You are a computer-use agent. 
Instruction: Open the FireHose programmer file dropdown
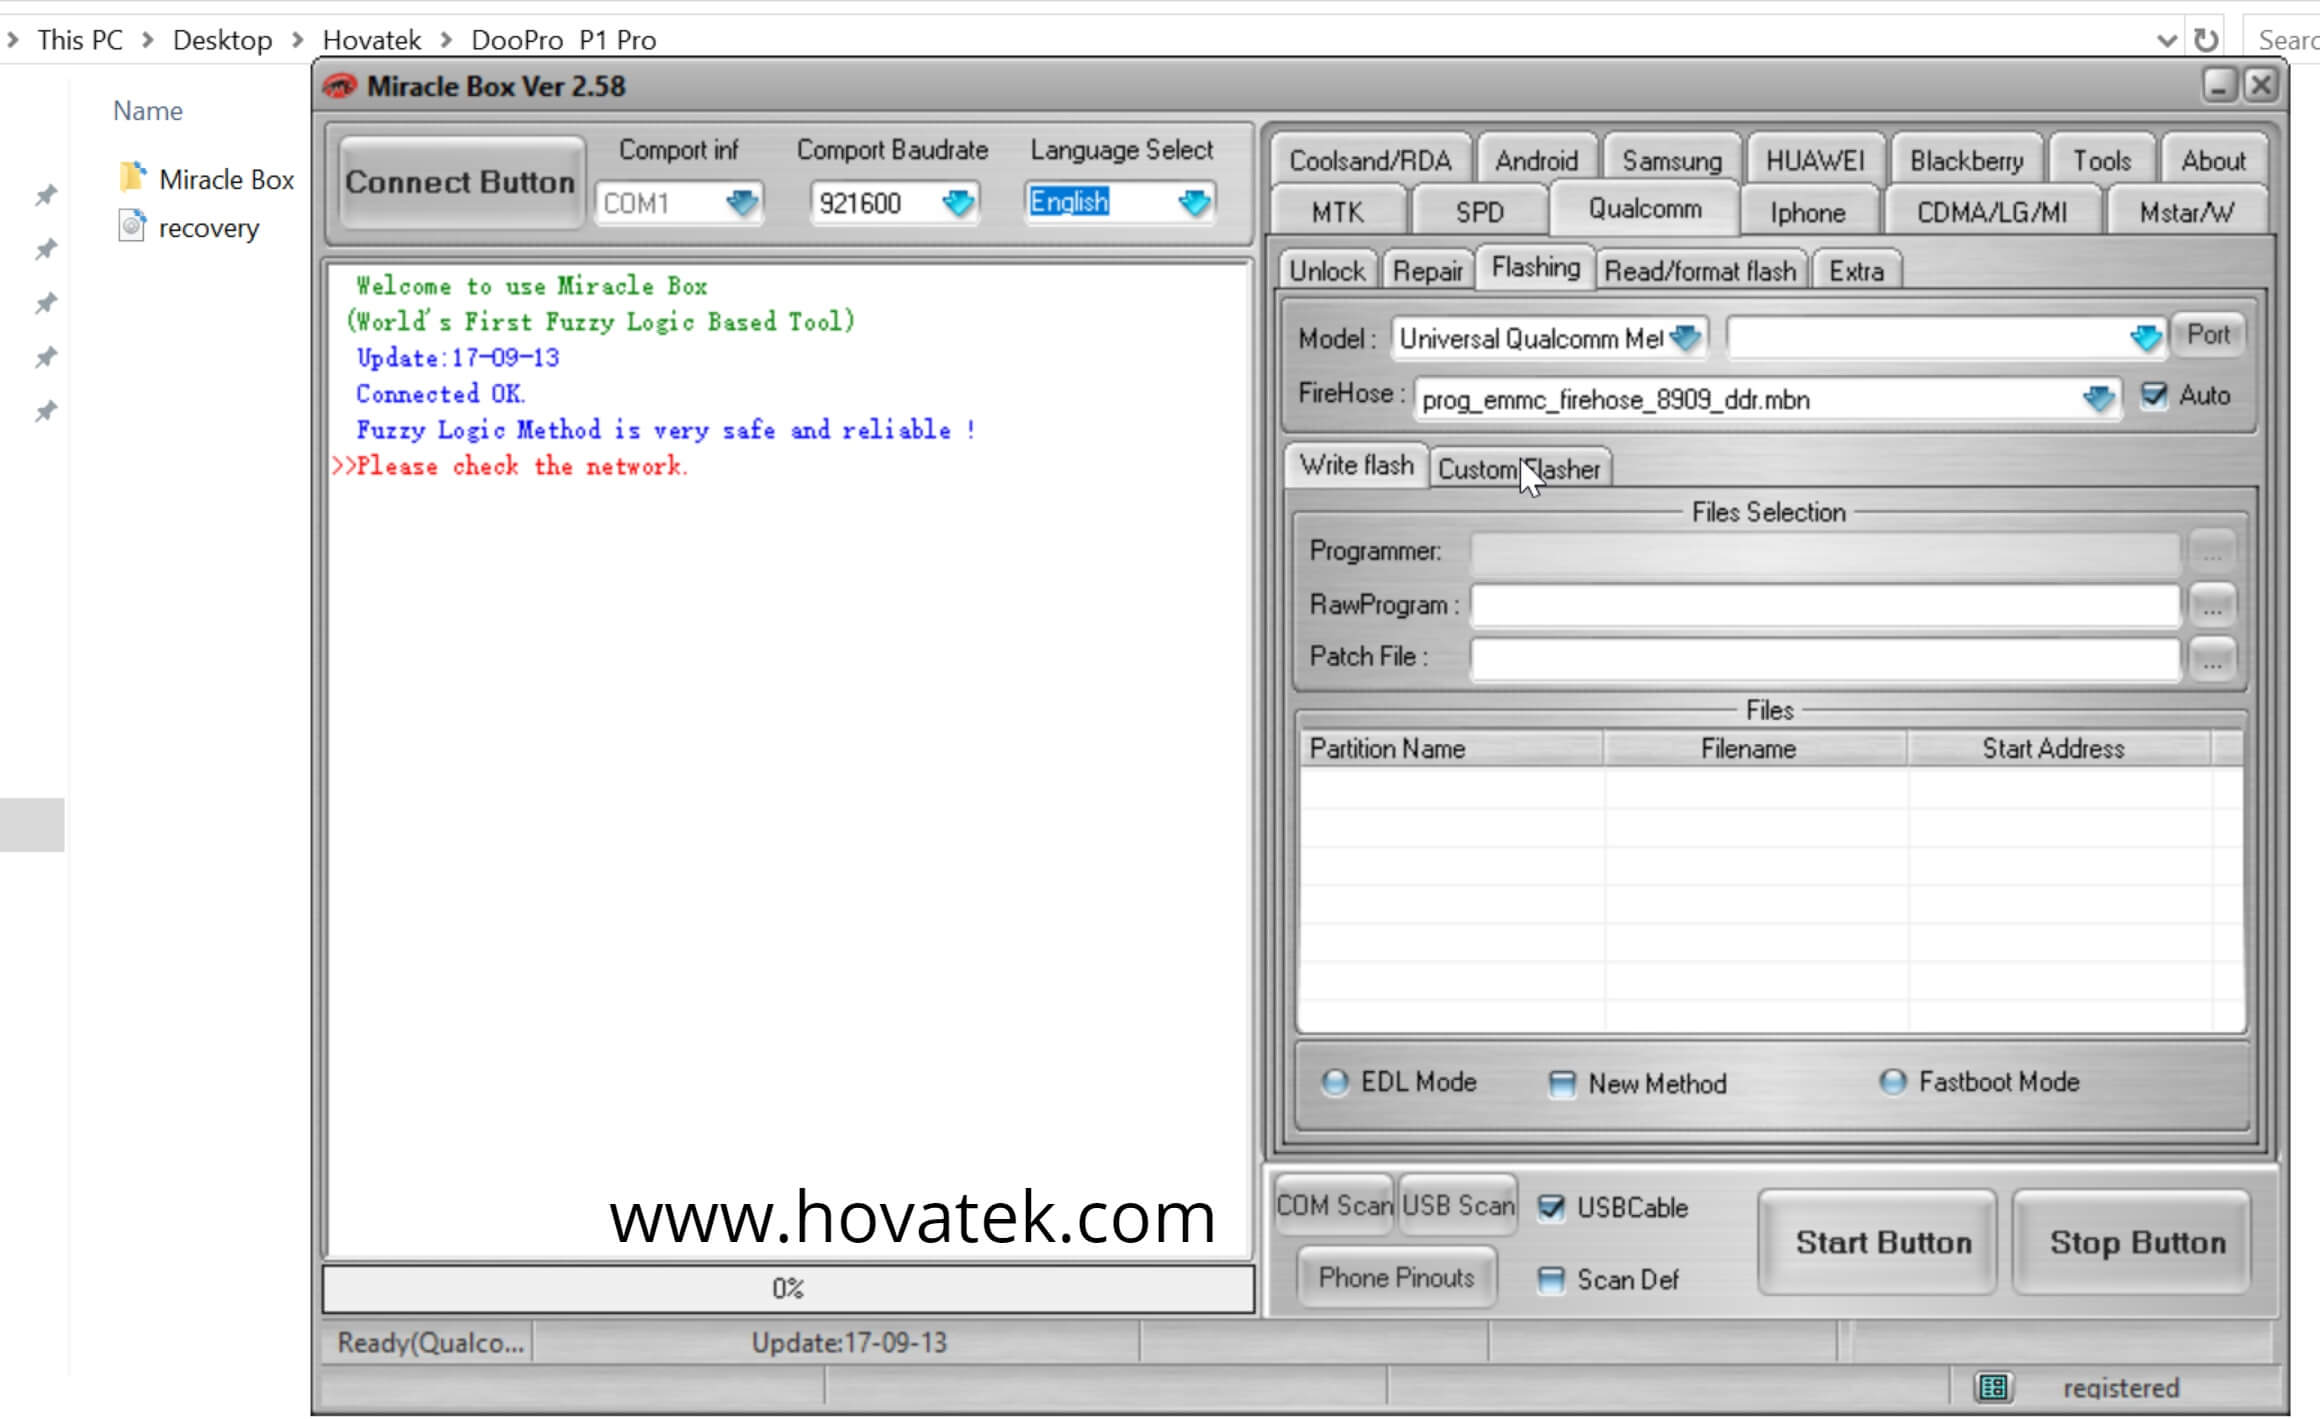pos(2098,400)
